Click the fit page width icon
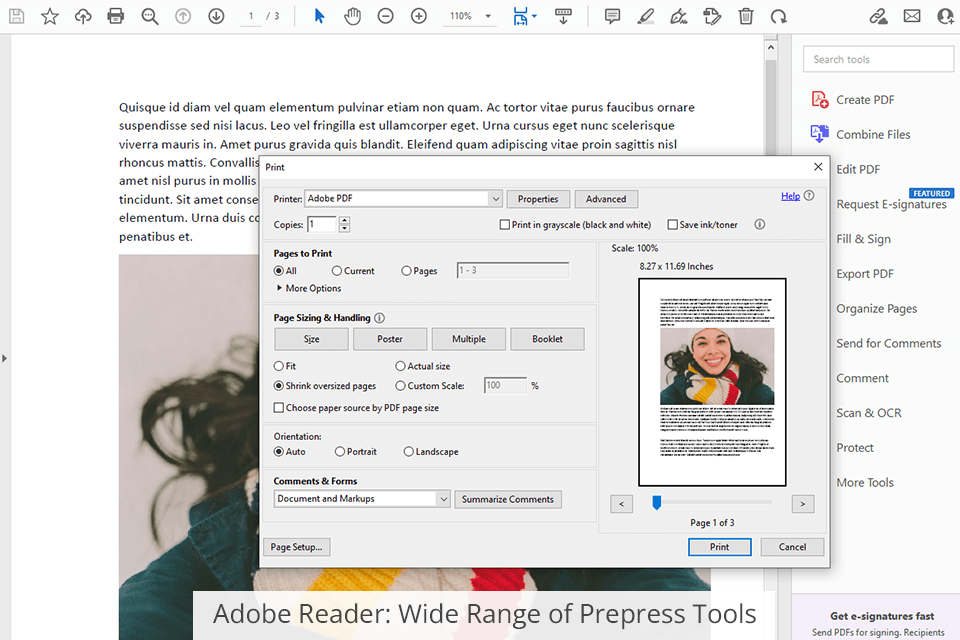960x640 pixels. click(x=520, y=17)
